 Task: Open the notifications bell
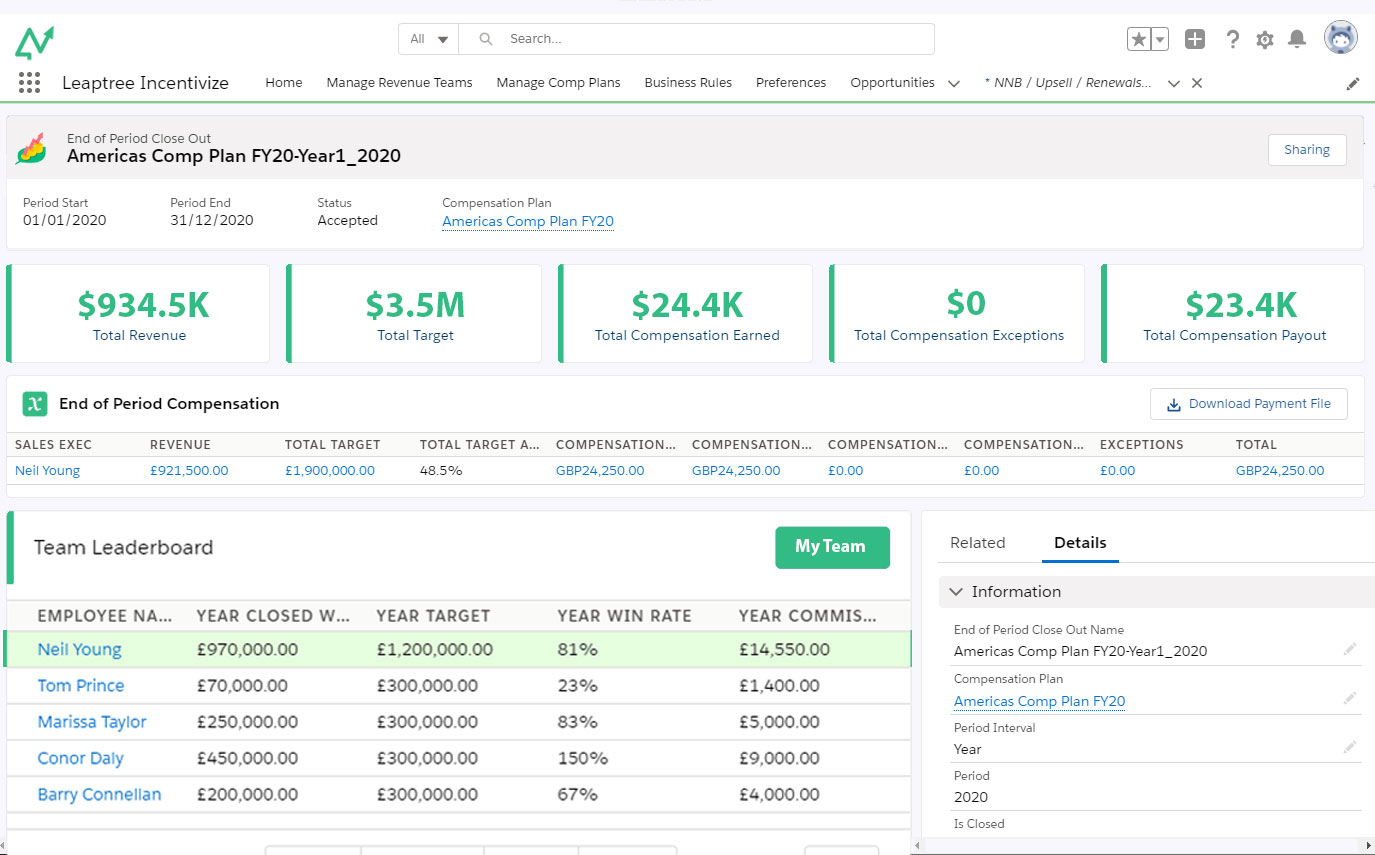(1297, 39)
